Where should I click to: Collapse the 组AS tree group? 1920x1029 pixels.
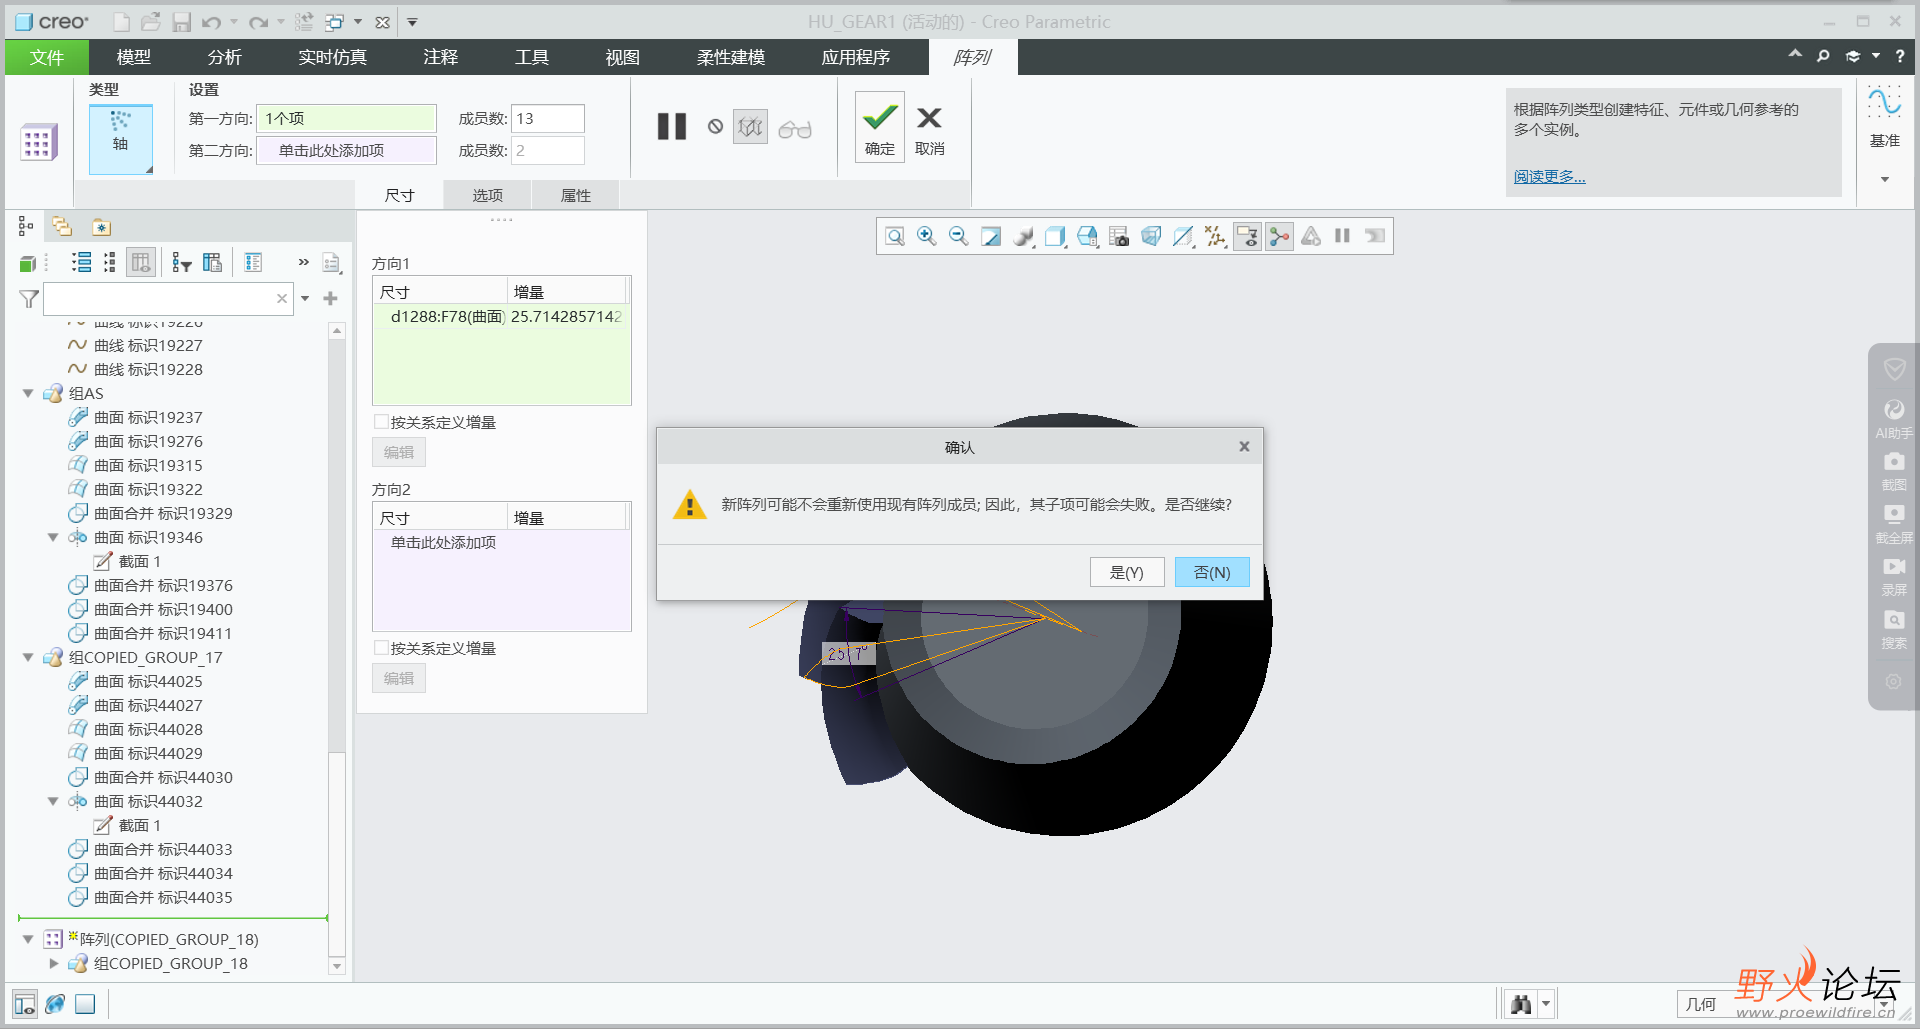(x=28, y=393)
